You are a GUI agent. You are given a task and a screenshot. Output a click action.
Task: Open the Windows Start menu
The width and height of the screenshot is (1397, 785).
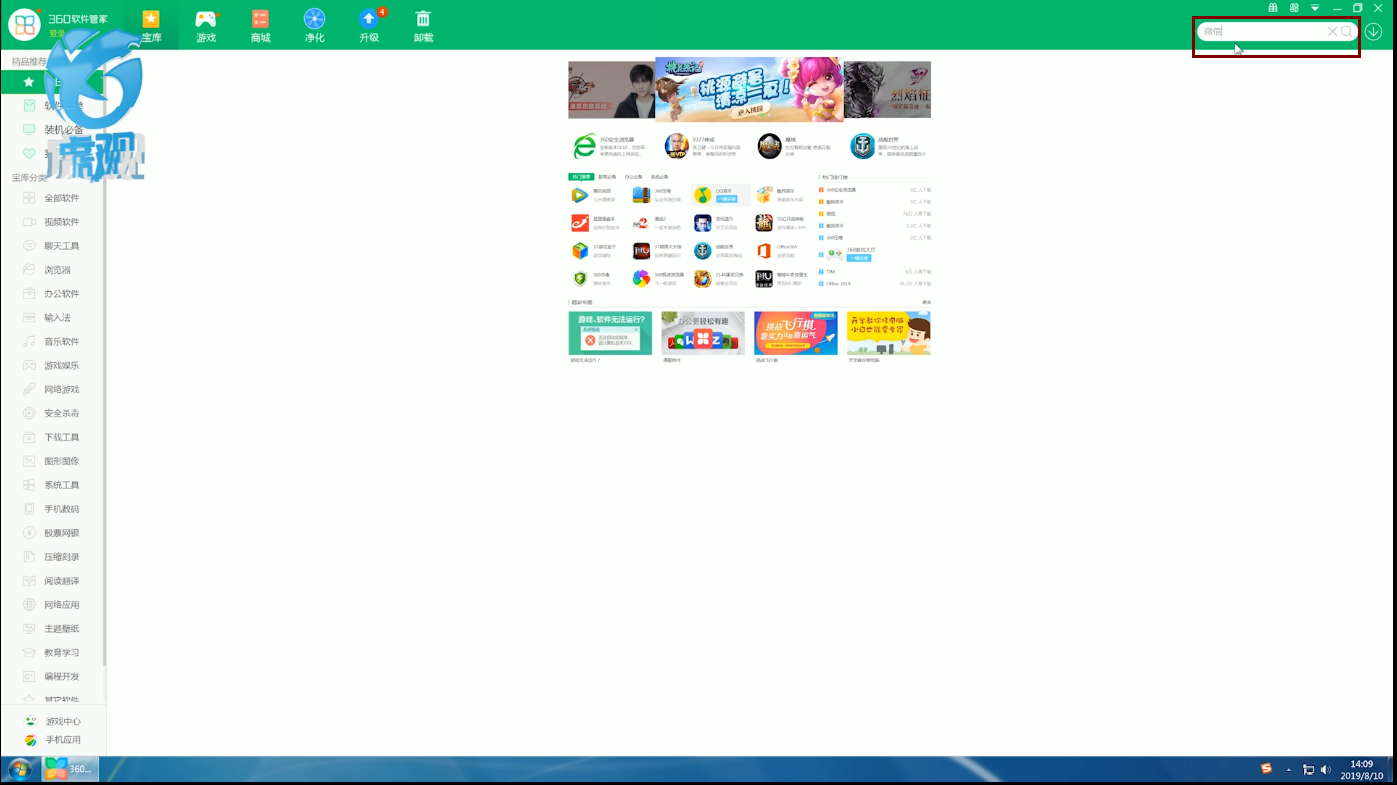pos(19,769)
